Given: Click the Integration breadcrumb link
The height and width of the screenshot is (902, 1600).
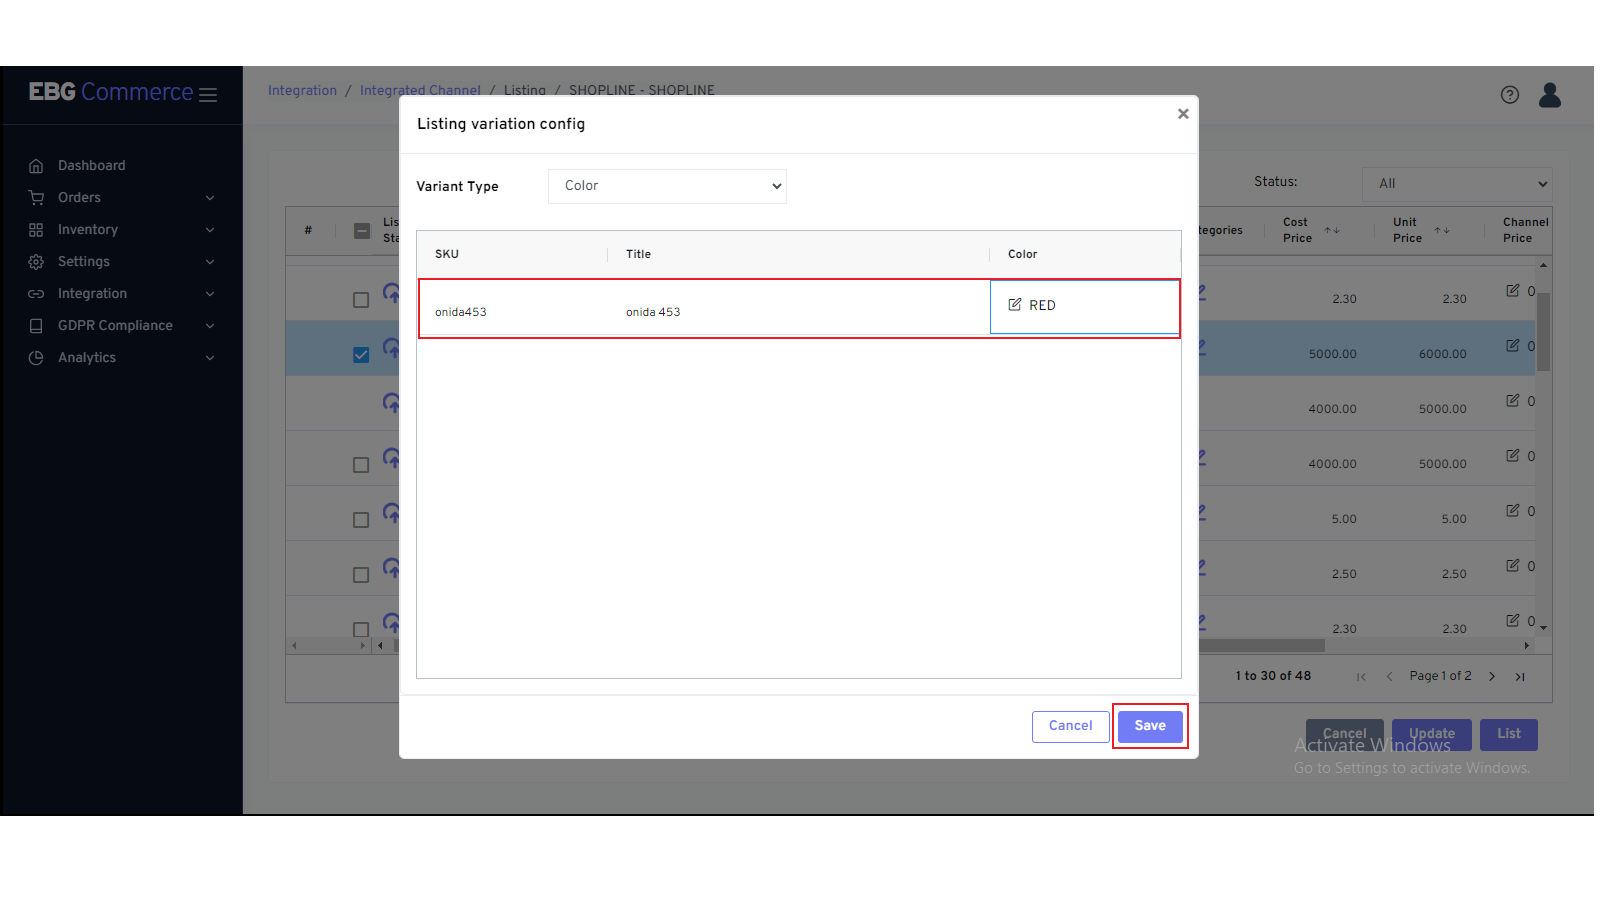Looking at the screenshot, I should 302,91.
